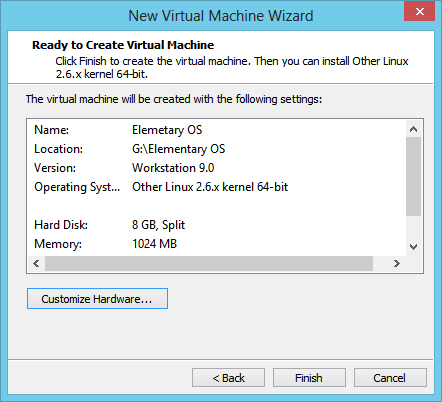
Task: Click the New Virtual Machine Wizard title bar
Action: click(x=221, y=15)
